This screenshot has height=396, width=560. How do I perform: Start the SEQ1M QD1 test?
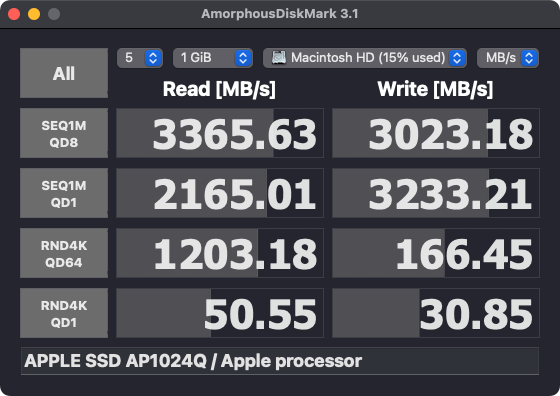click(64, 193)
